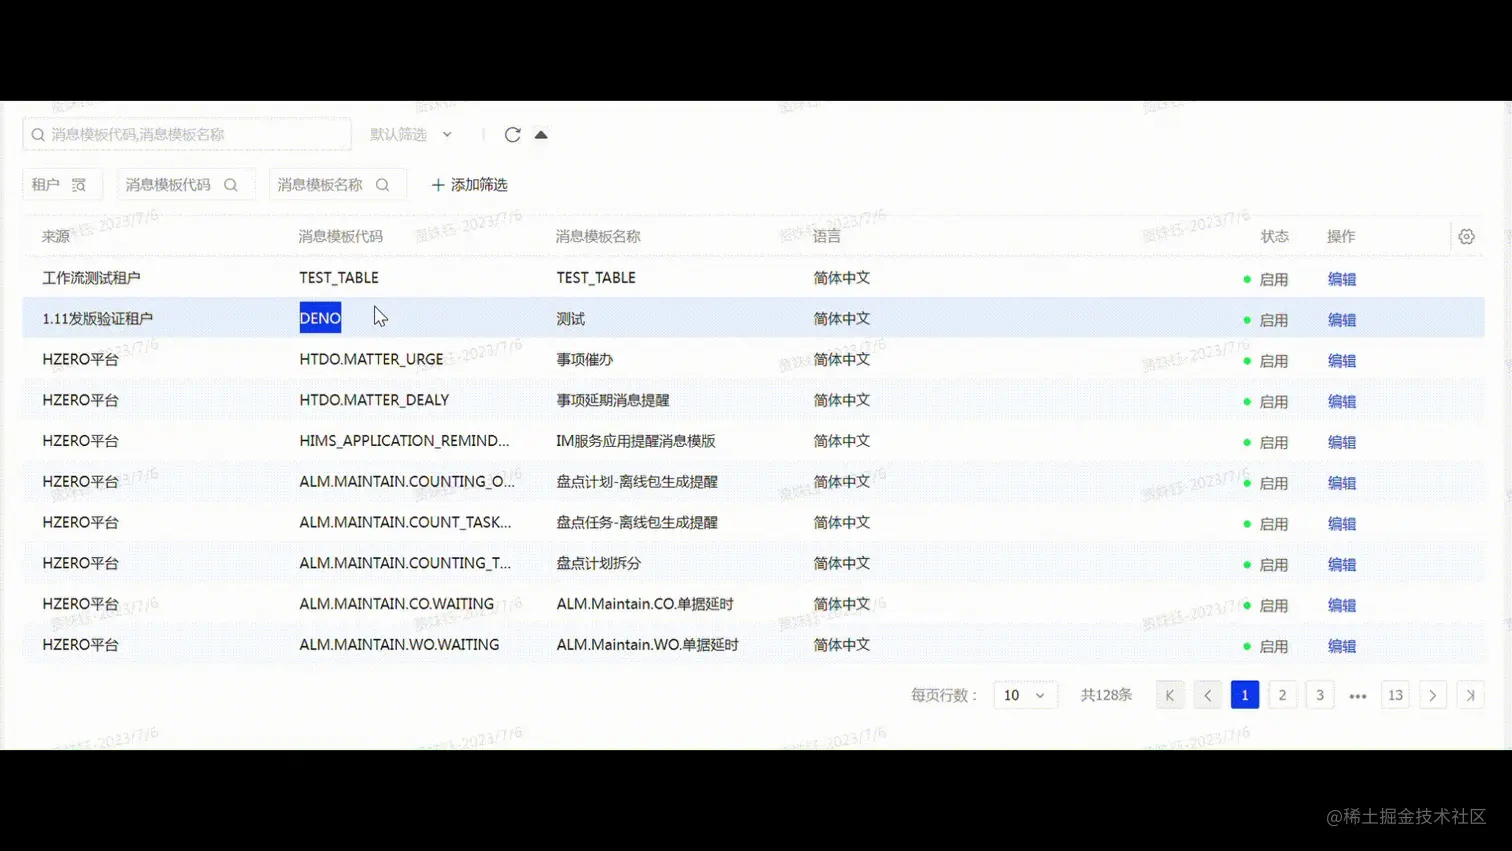Click the search icon in 消息模板代码 filter
This screenshot has height=851, width=1512.
click(230, 184)
